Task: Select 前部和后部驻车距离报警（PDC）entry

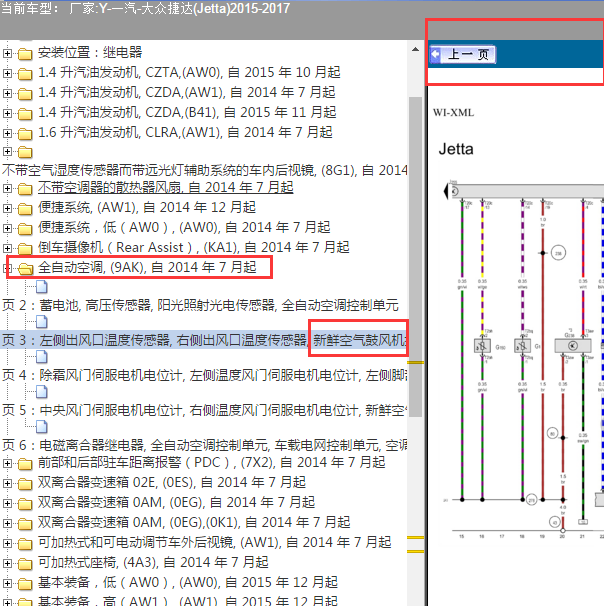Action: pyautogui.click(x=211, y=462)
